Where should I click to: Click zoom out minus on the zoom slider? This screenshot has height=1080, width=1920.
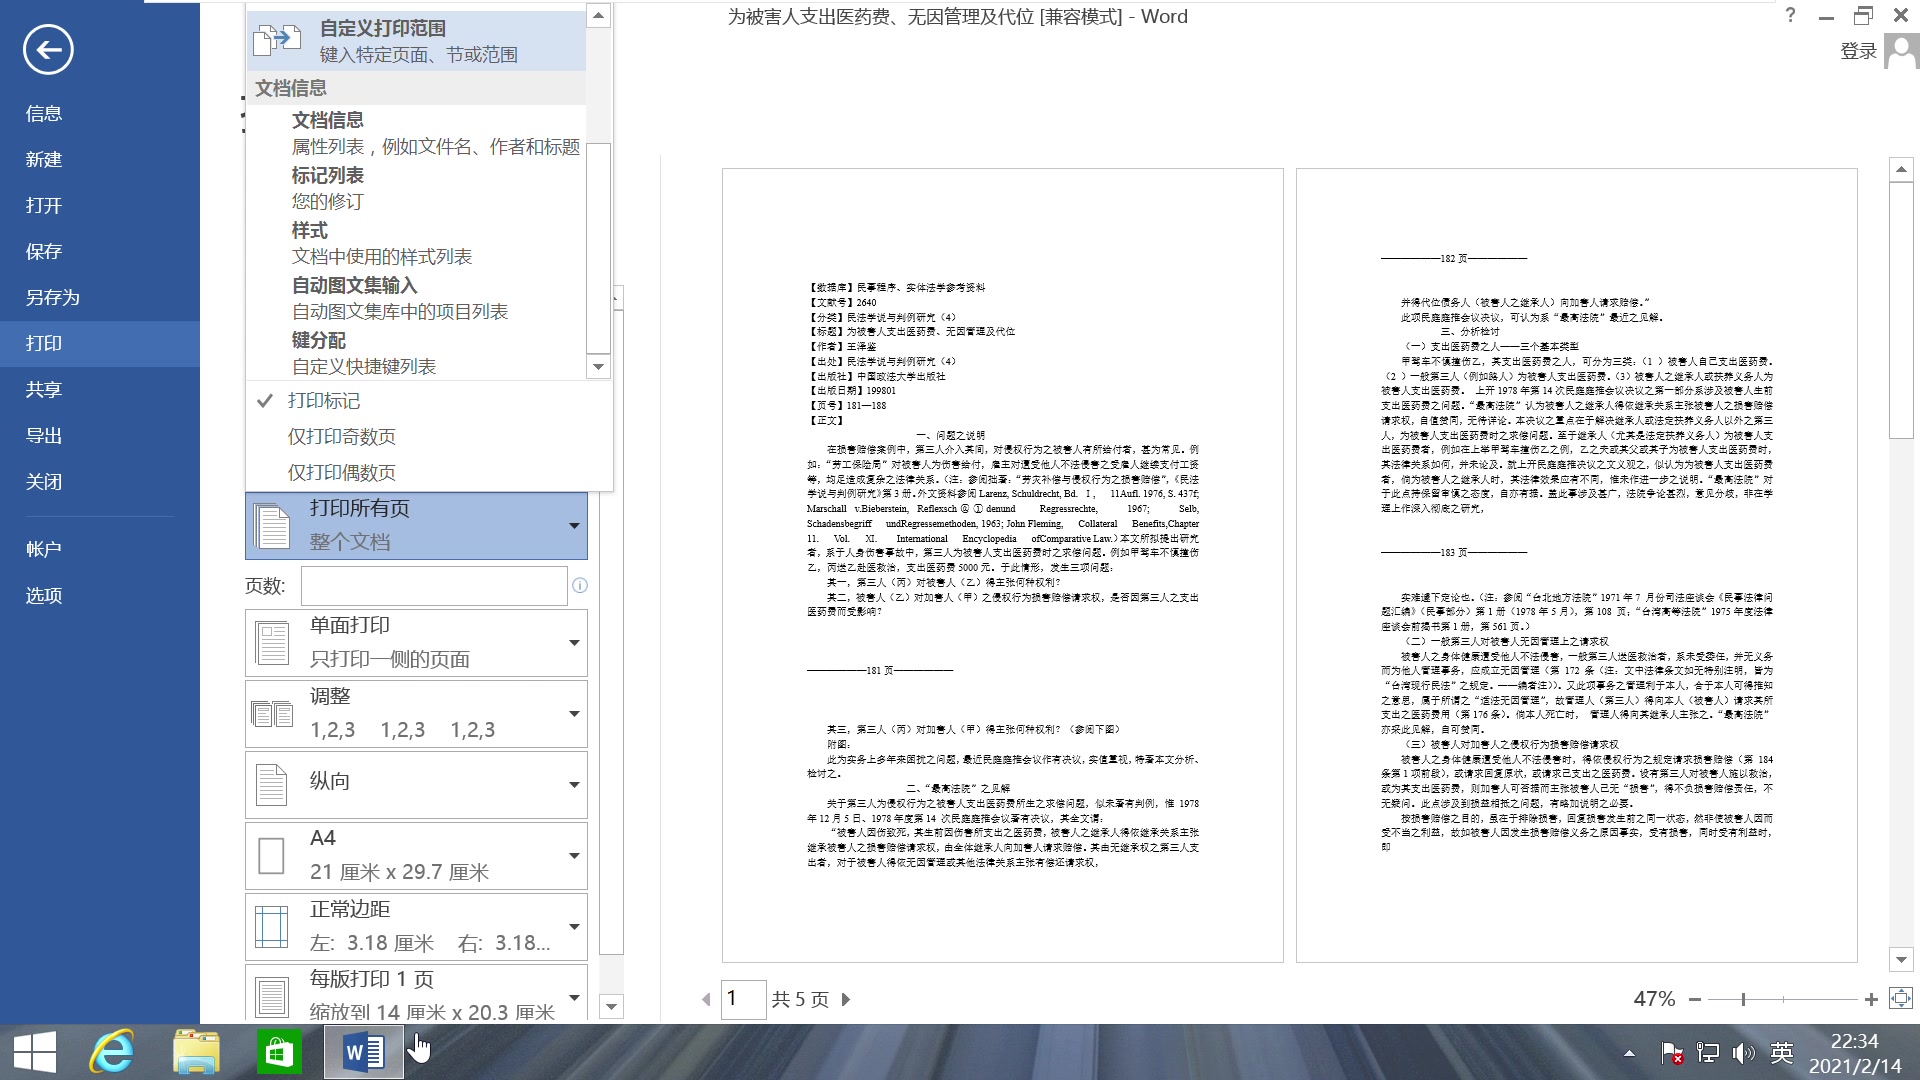tap(1696, 998)
